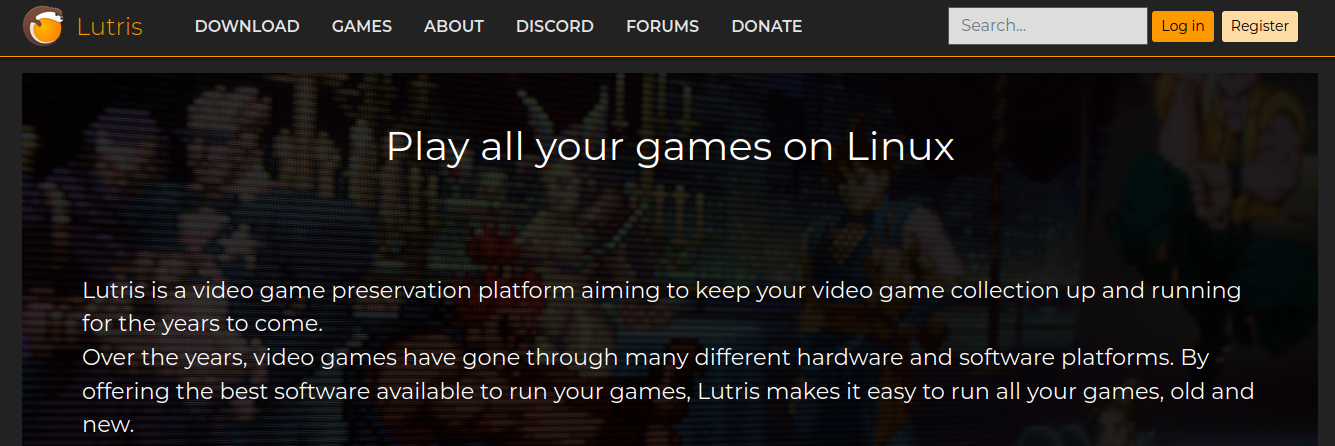
Task: Click the orange Log in button
Action: 1183,26
